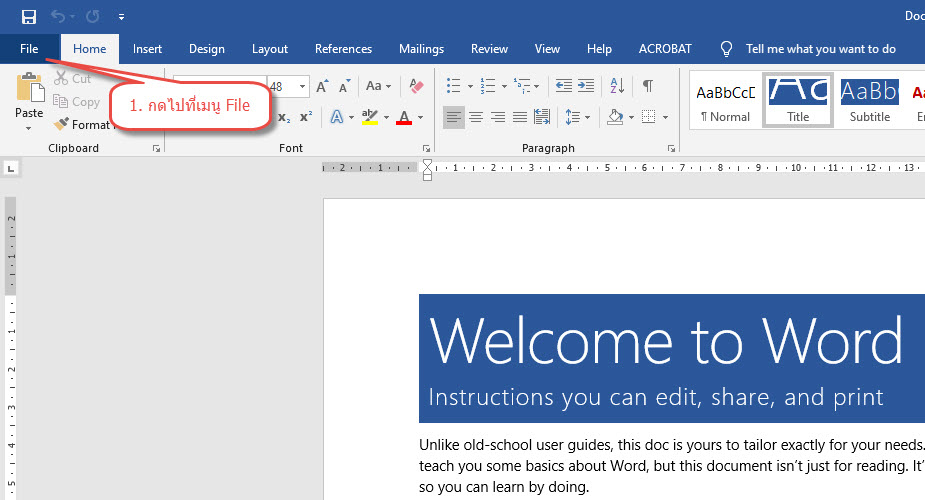925x500 pixels.
Task: Click the Cut button
Action: coord(72,78)
